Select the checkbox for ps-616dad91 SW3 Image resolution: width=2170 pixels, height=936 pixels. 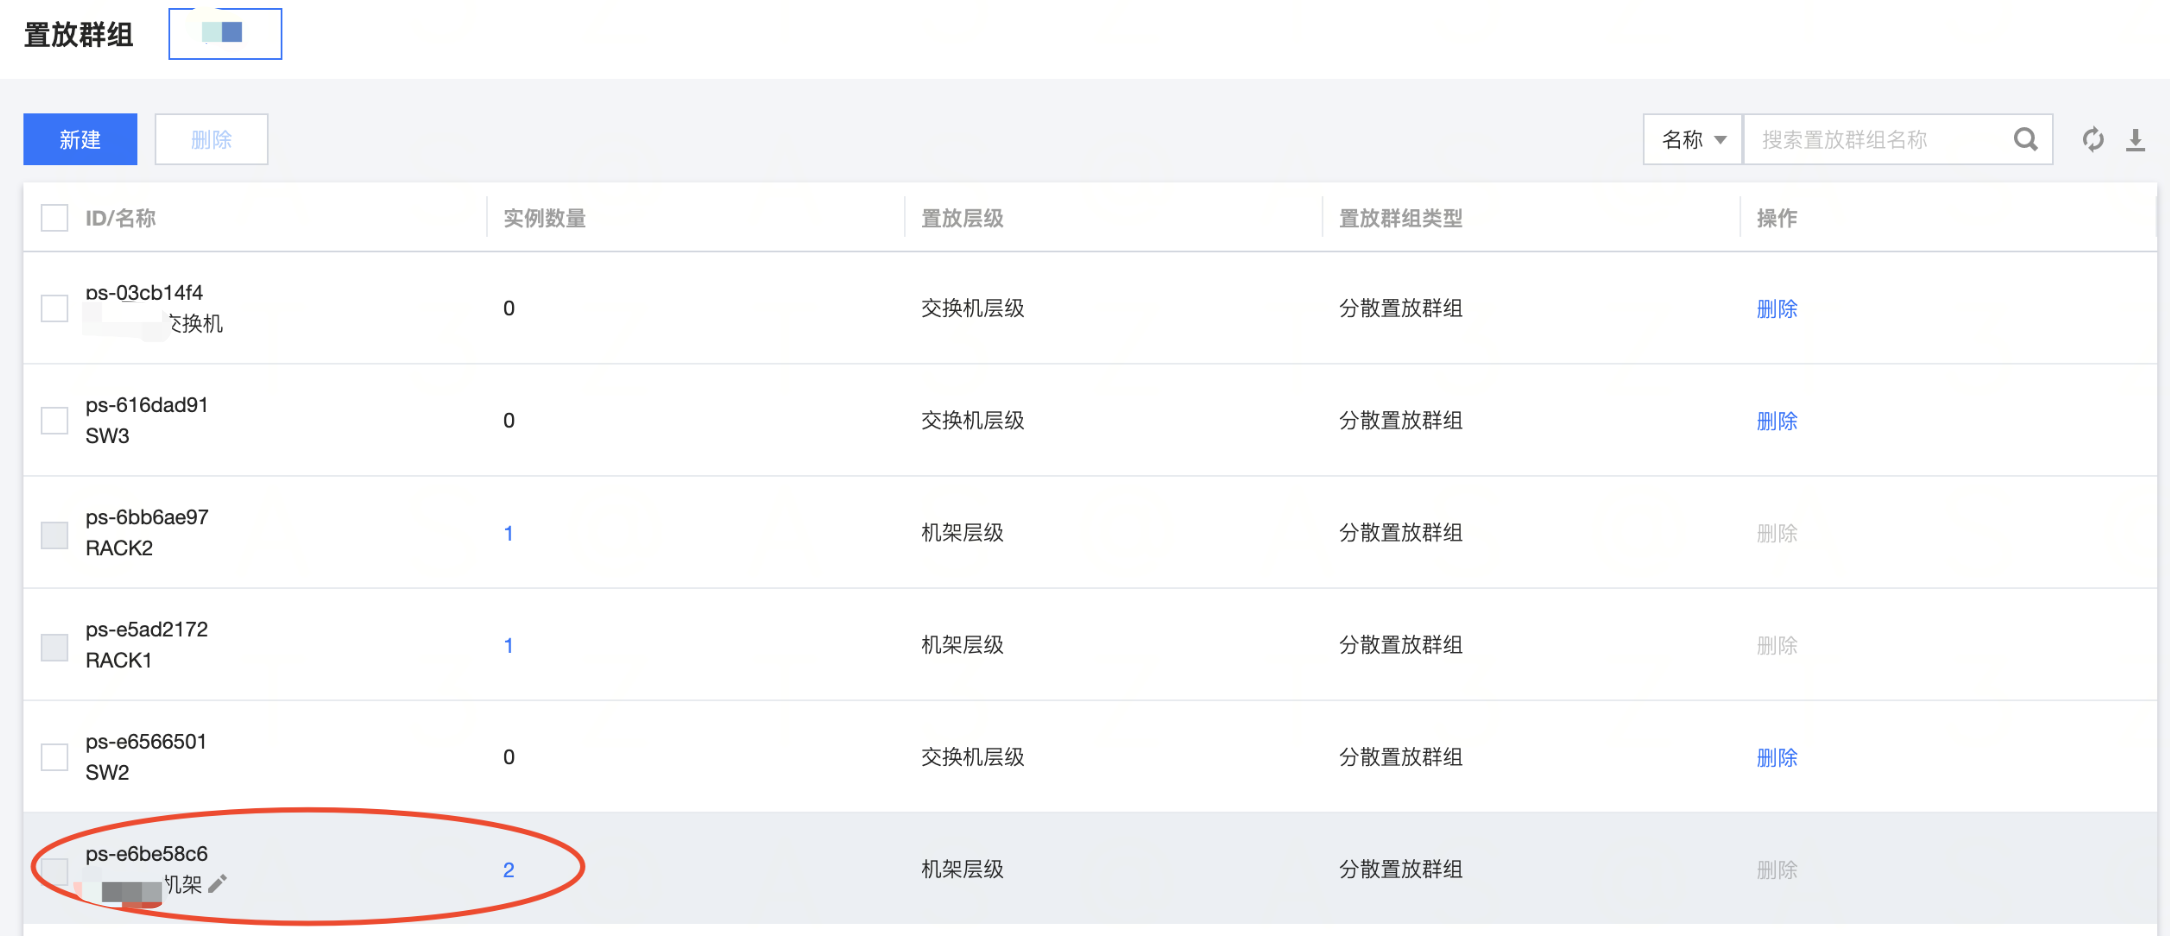coord(55,420)
